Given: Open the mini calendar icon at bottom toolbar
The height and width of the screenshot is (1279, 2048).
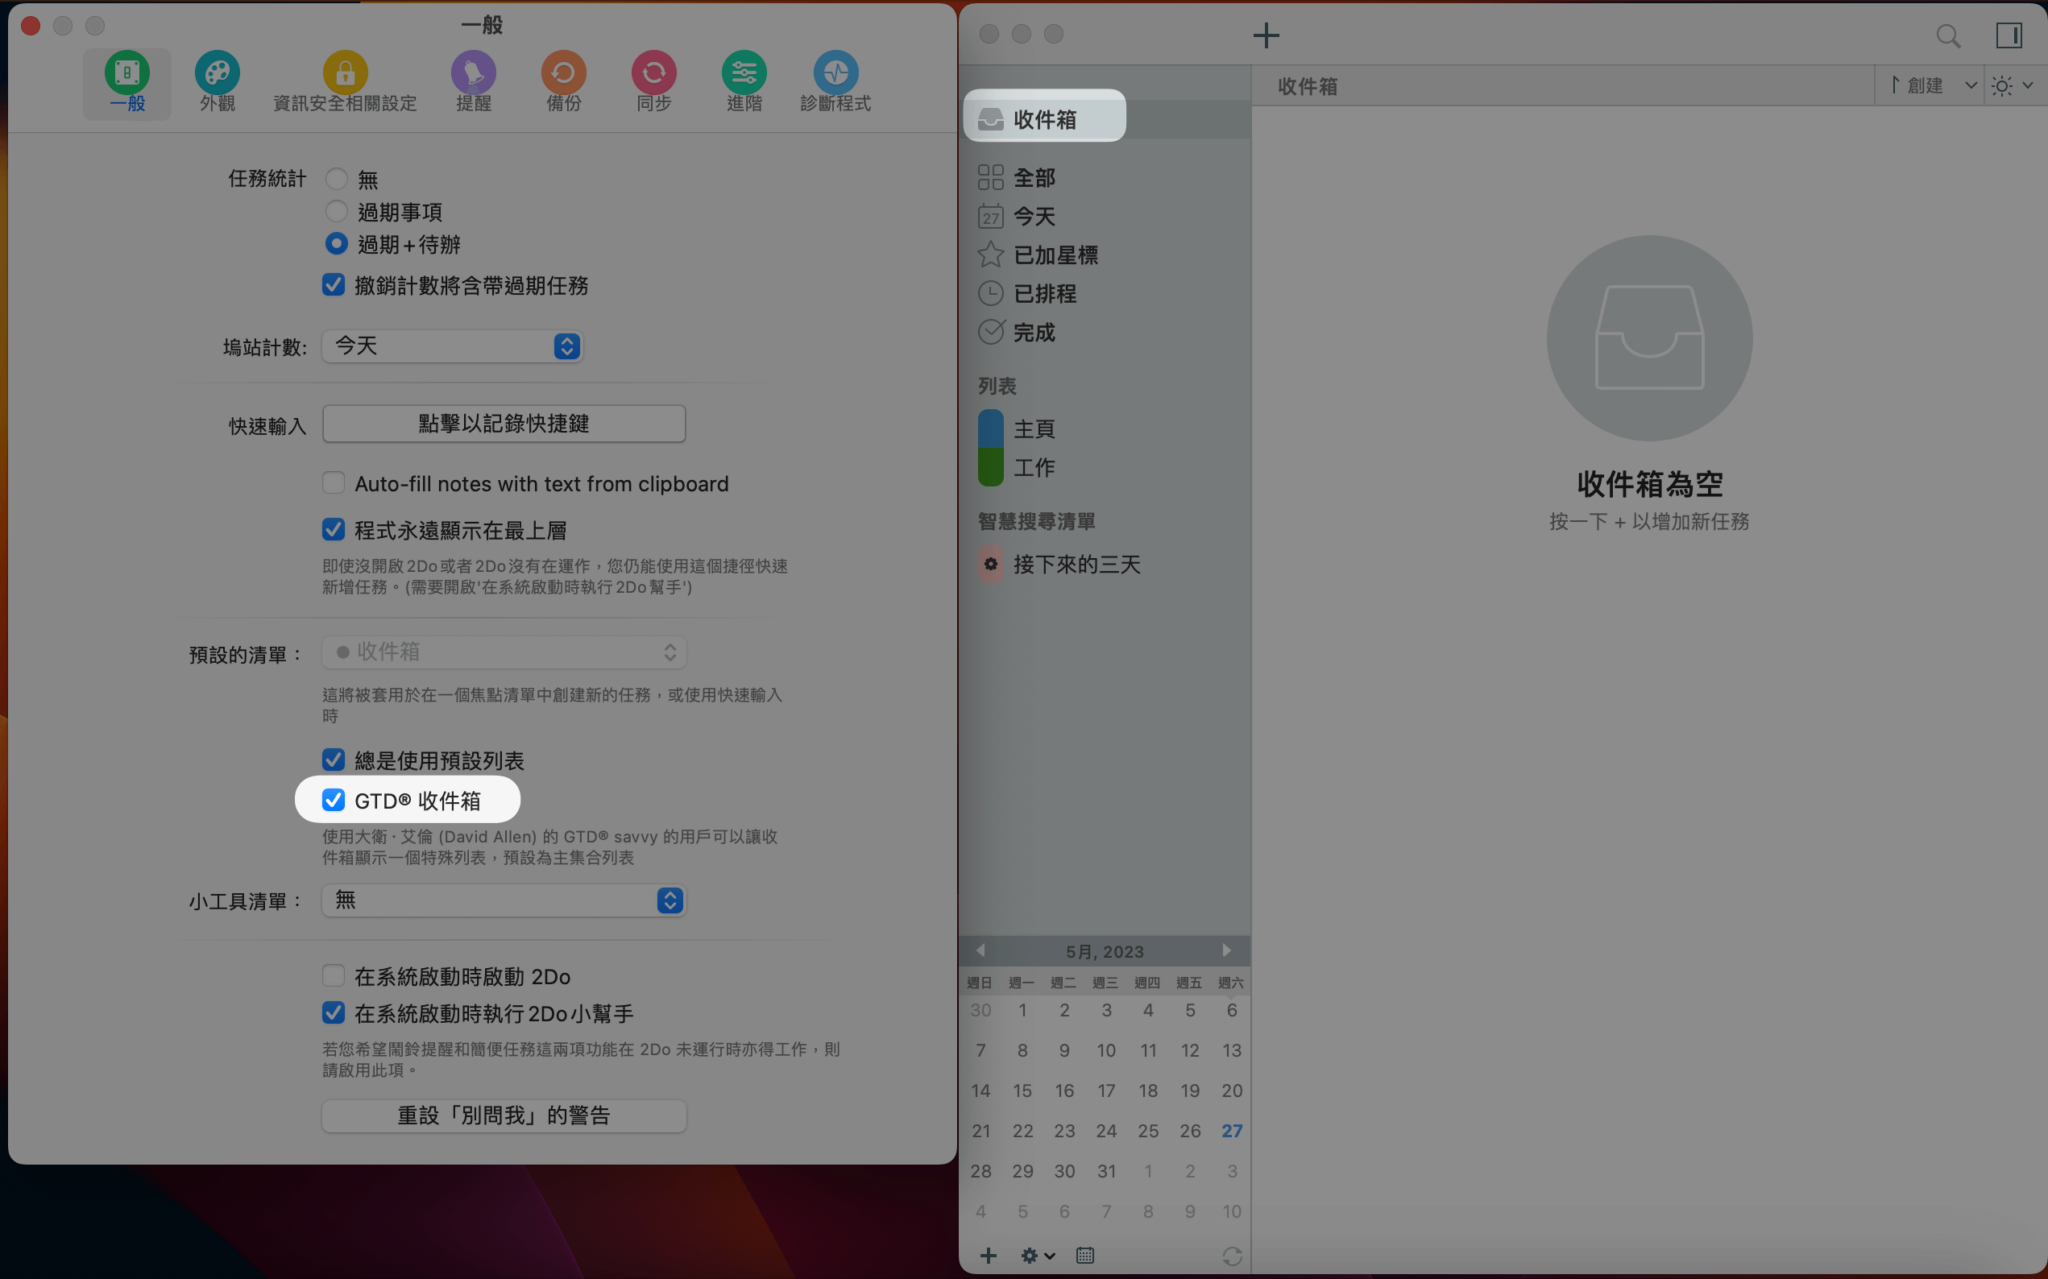Looking at the screenshot, I should click(1086, 1255).
